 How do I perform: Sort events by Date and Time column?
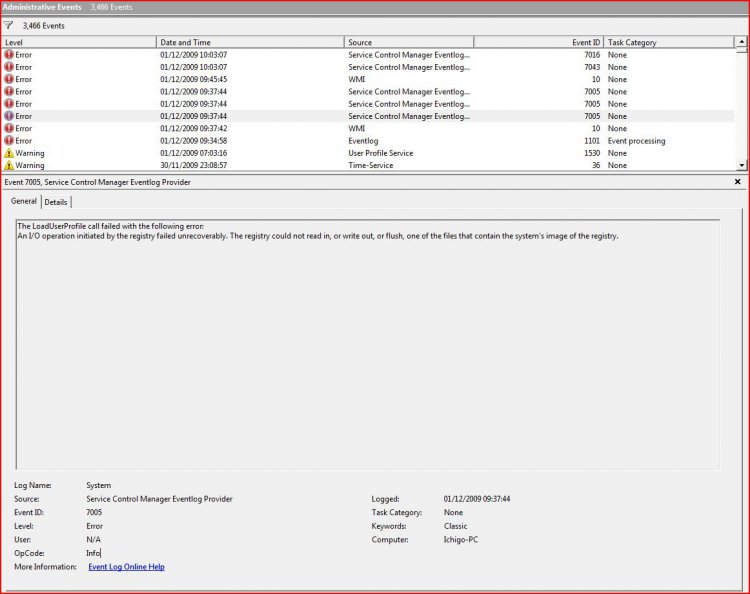tap(250, 43)
